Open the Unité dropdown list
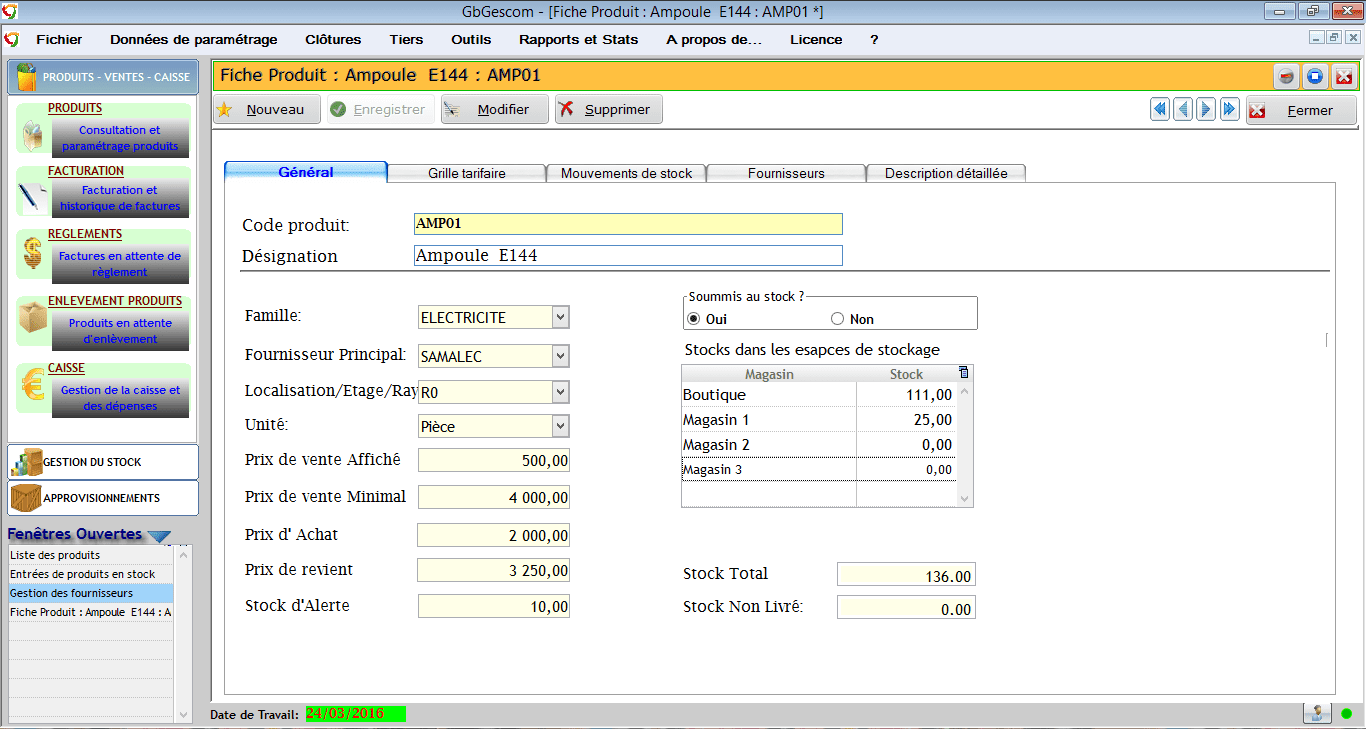The height and width of the screenshot is (729, 1366). click(x=560, y=426)
